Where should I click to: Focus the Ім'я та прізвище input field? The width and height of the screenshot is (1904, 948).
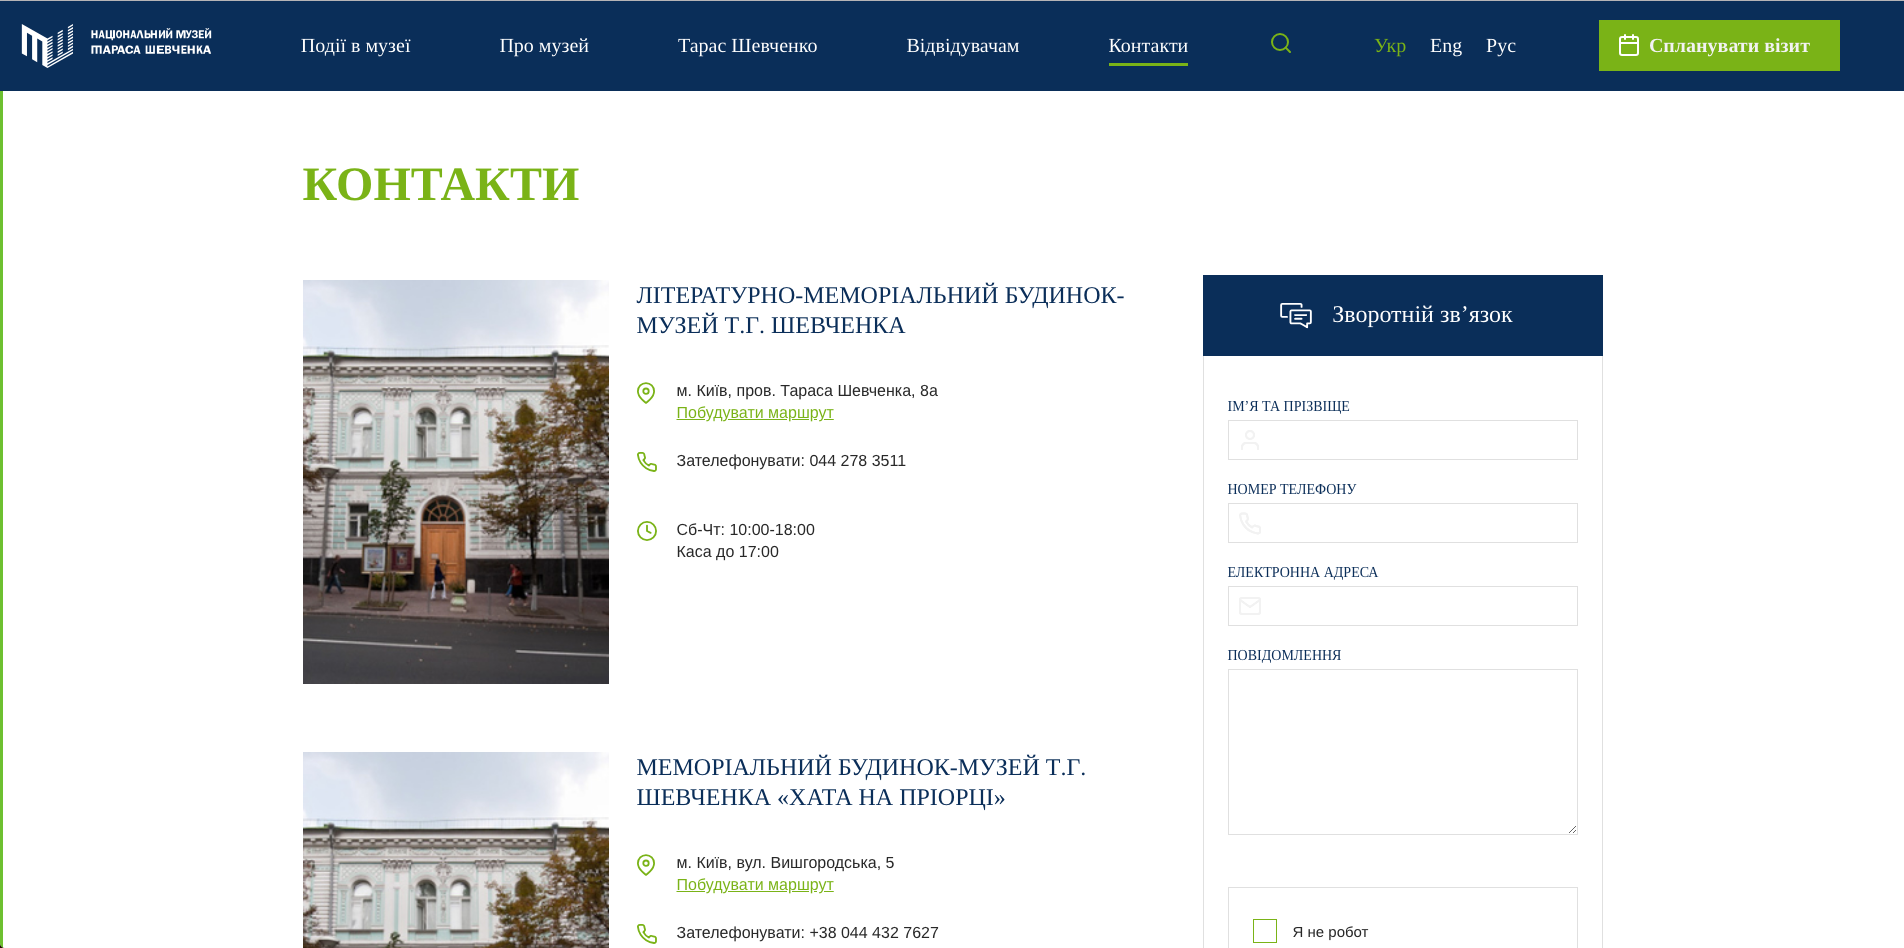click(x=1403, y=440)
